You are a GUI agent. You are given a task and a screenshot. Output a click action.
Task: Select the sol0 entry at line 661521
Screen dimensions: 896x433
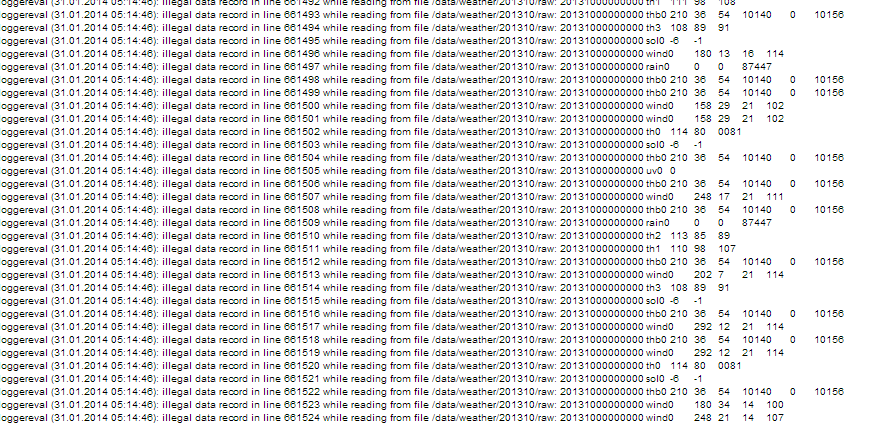[x=352, y=379]
